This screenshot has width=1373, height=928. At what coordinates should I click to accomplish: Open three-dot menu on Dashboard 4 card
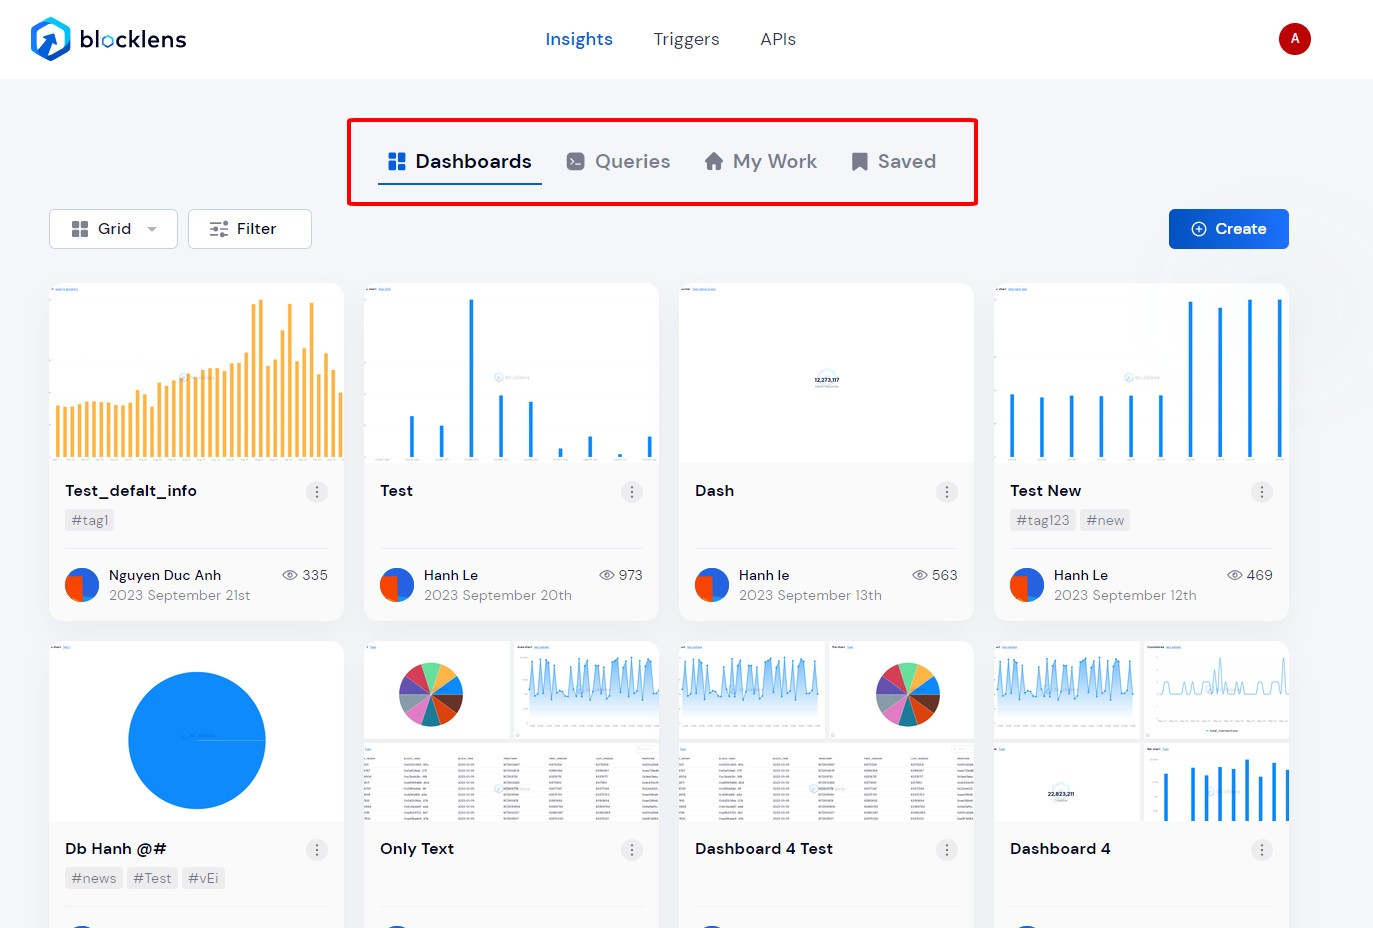[x=1262, y=850]
